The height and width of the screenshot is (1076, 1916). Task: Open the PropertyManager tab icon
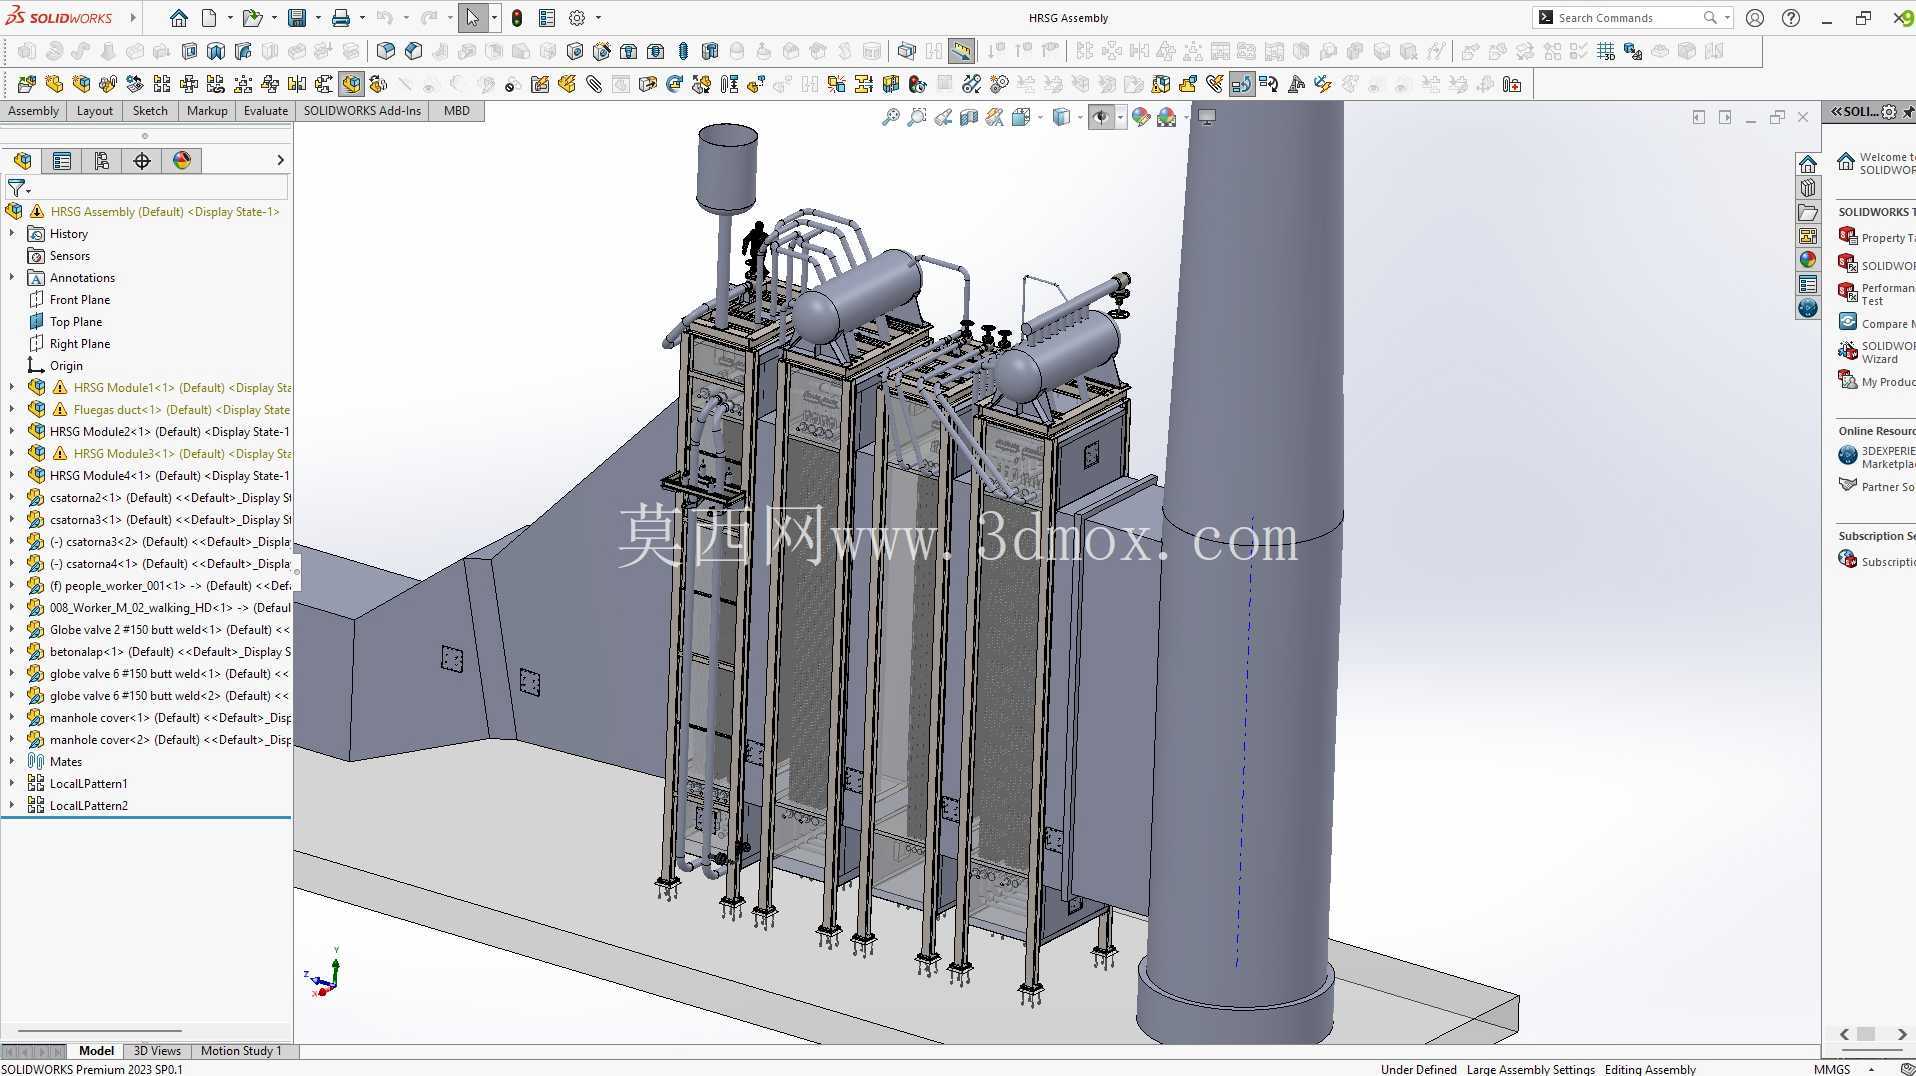click(62, 161)
